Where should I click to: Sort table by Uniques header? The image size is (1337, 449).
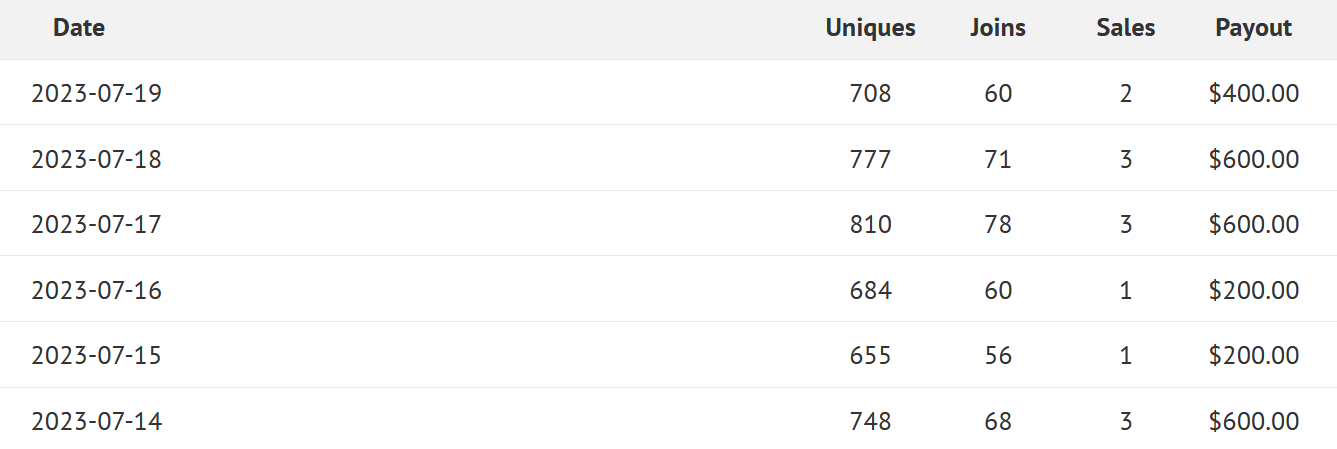coord(870,28)
